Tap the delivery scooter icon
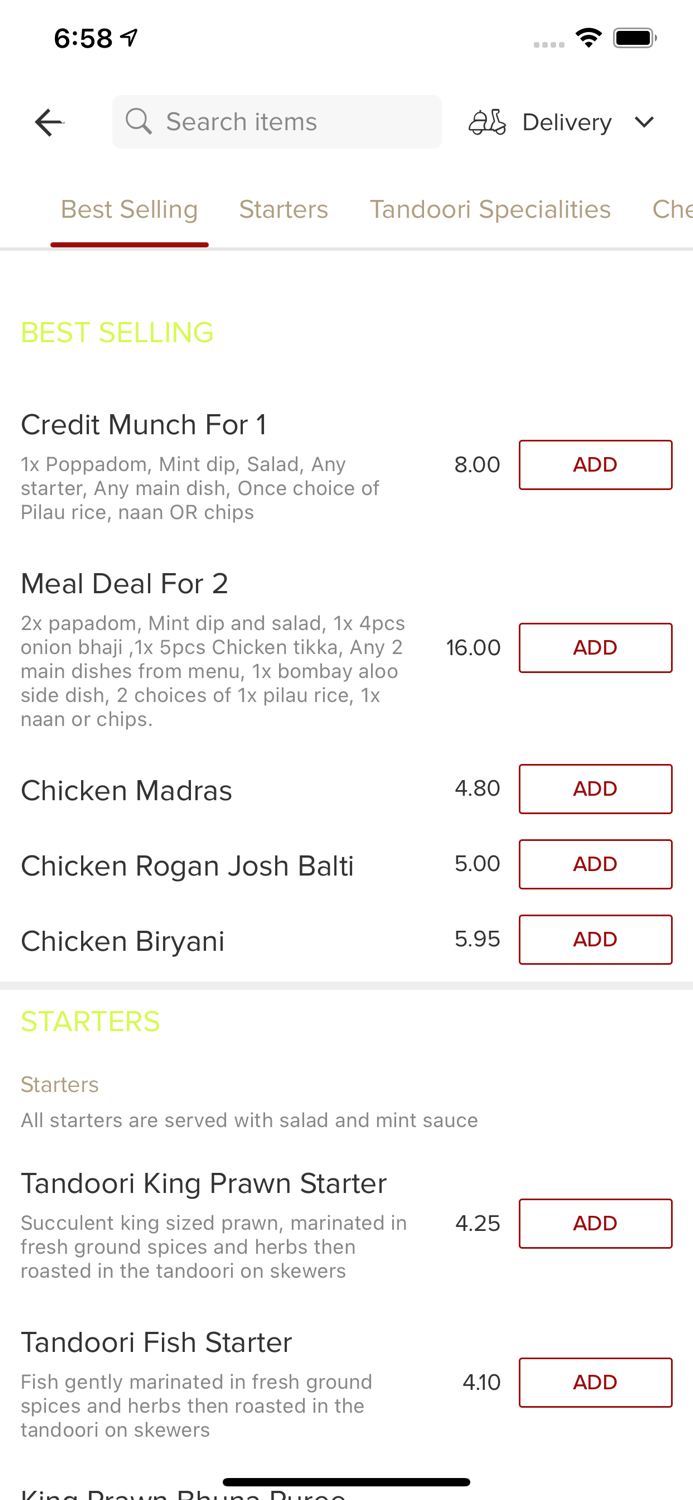This screenshot has width=693, height=1500. coord(487,121)
